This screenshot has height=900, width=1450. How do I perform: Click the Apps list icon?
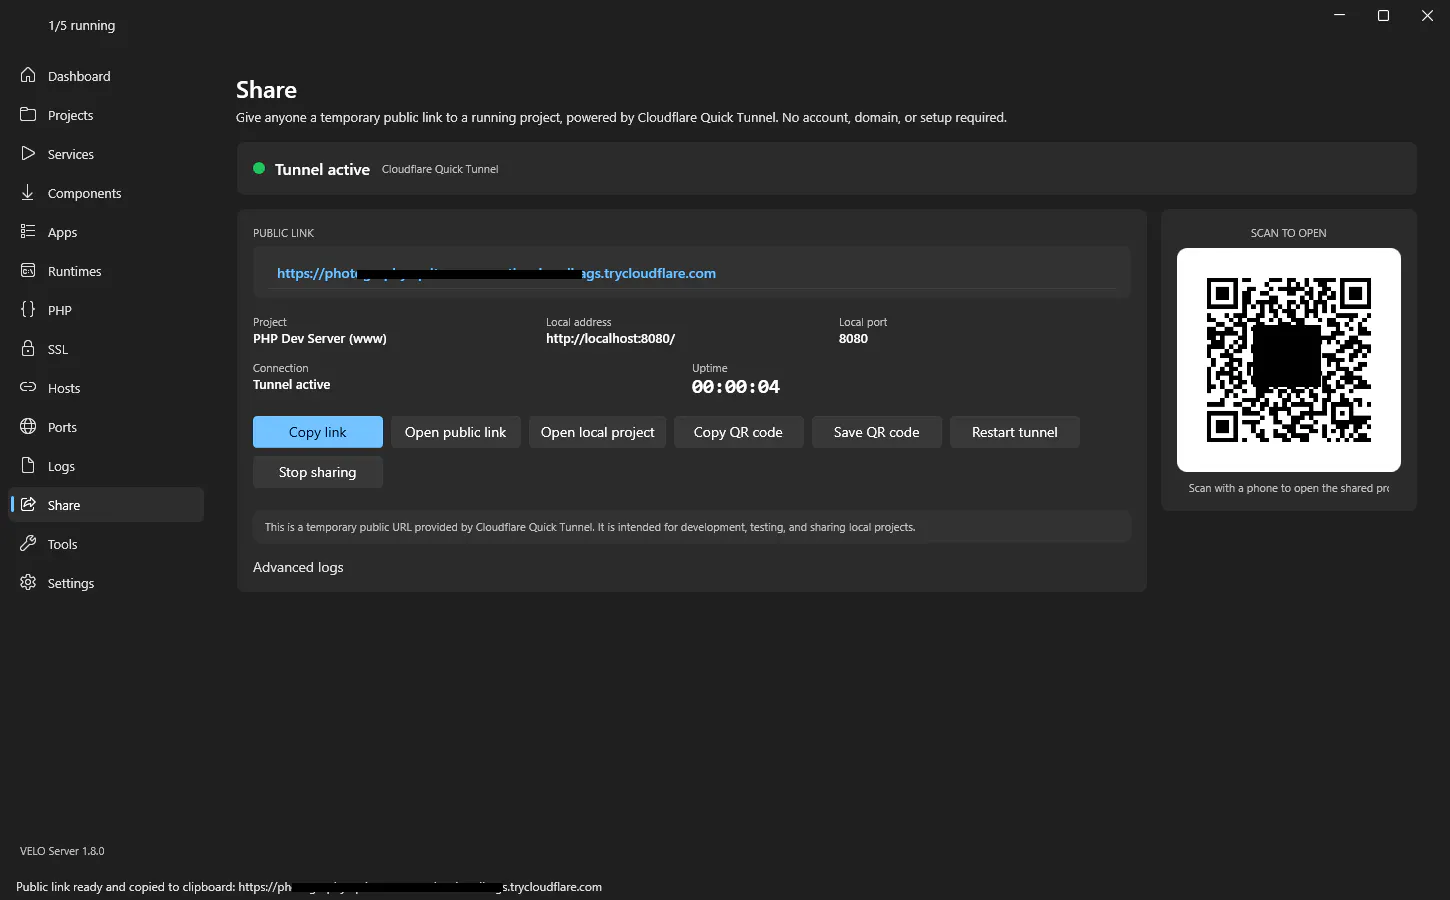[28, 232]
